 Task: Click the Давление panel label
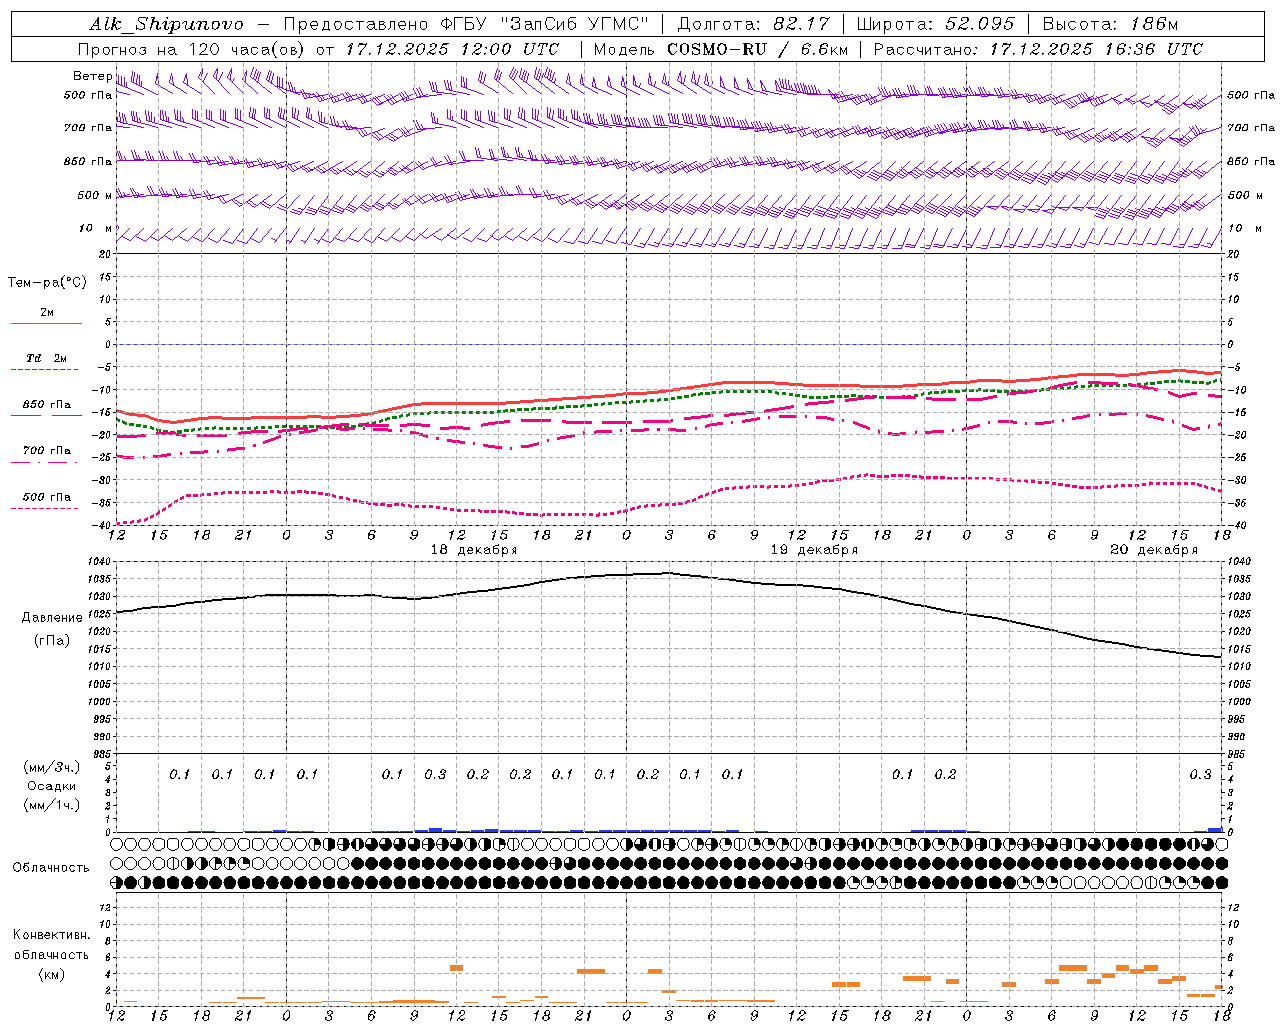[x=52, y=617]
